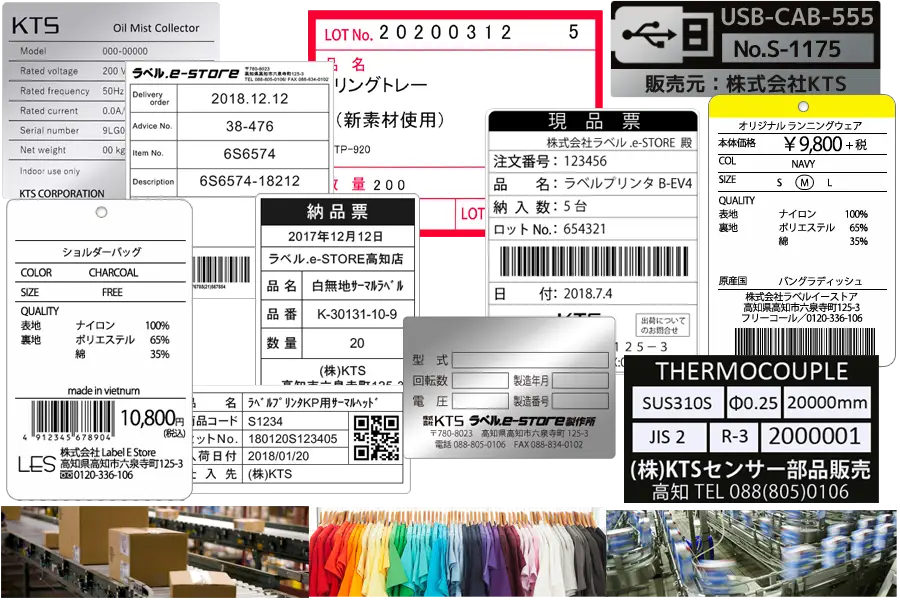Click the 出荷についてのお問合せ box
The height and width of the screenshot is (609, 900).
pos(662,325)
